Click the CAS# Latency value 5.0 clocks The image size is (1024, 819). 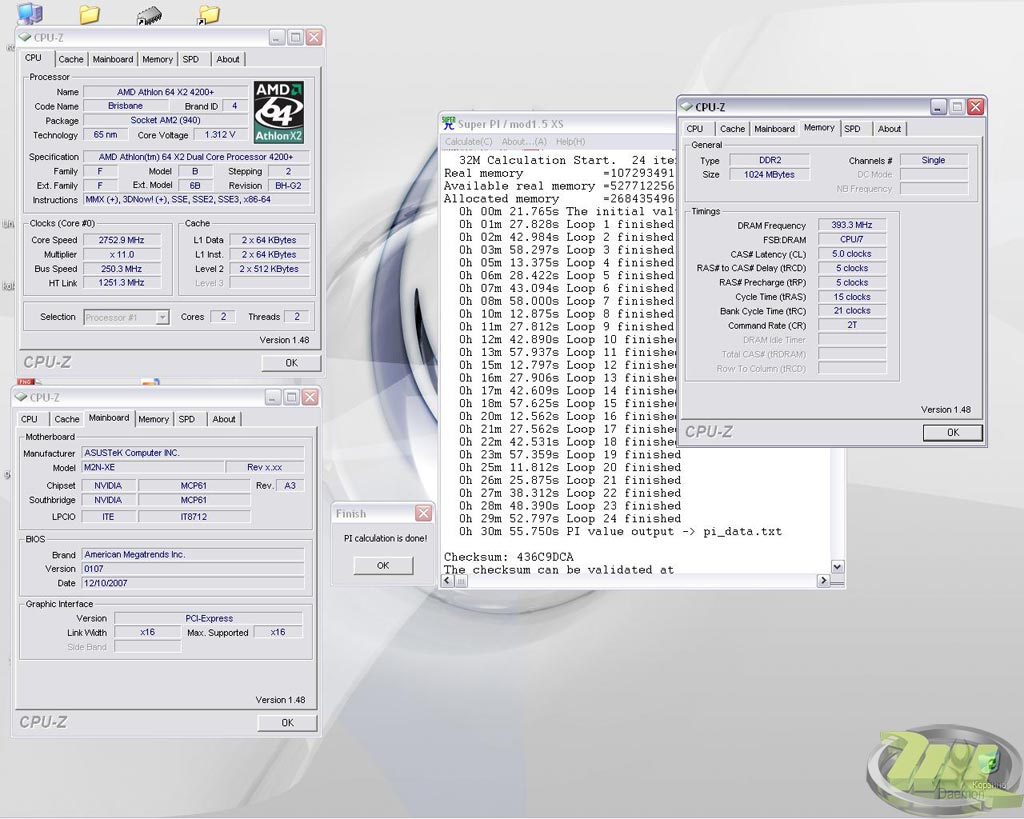click(852, 253)
